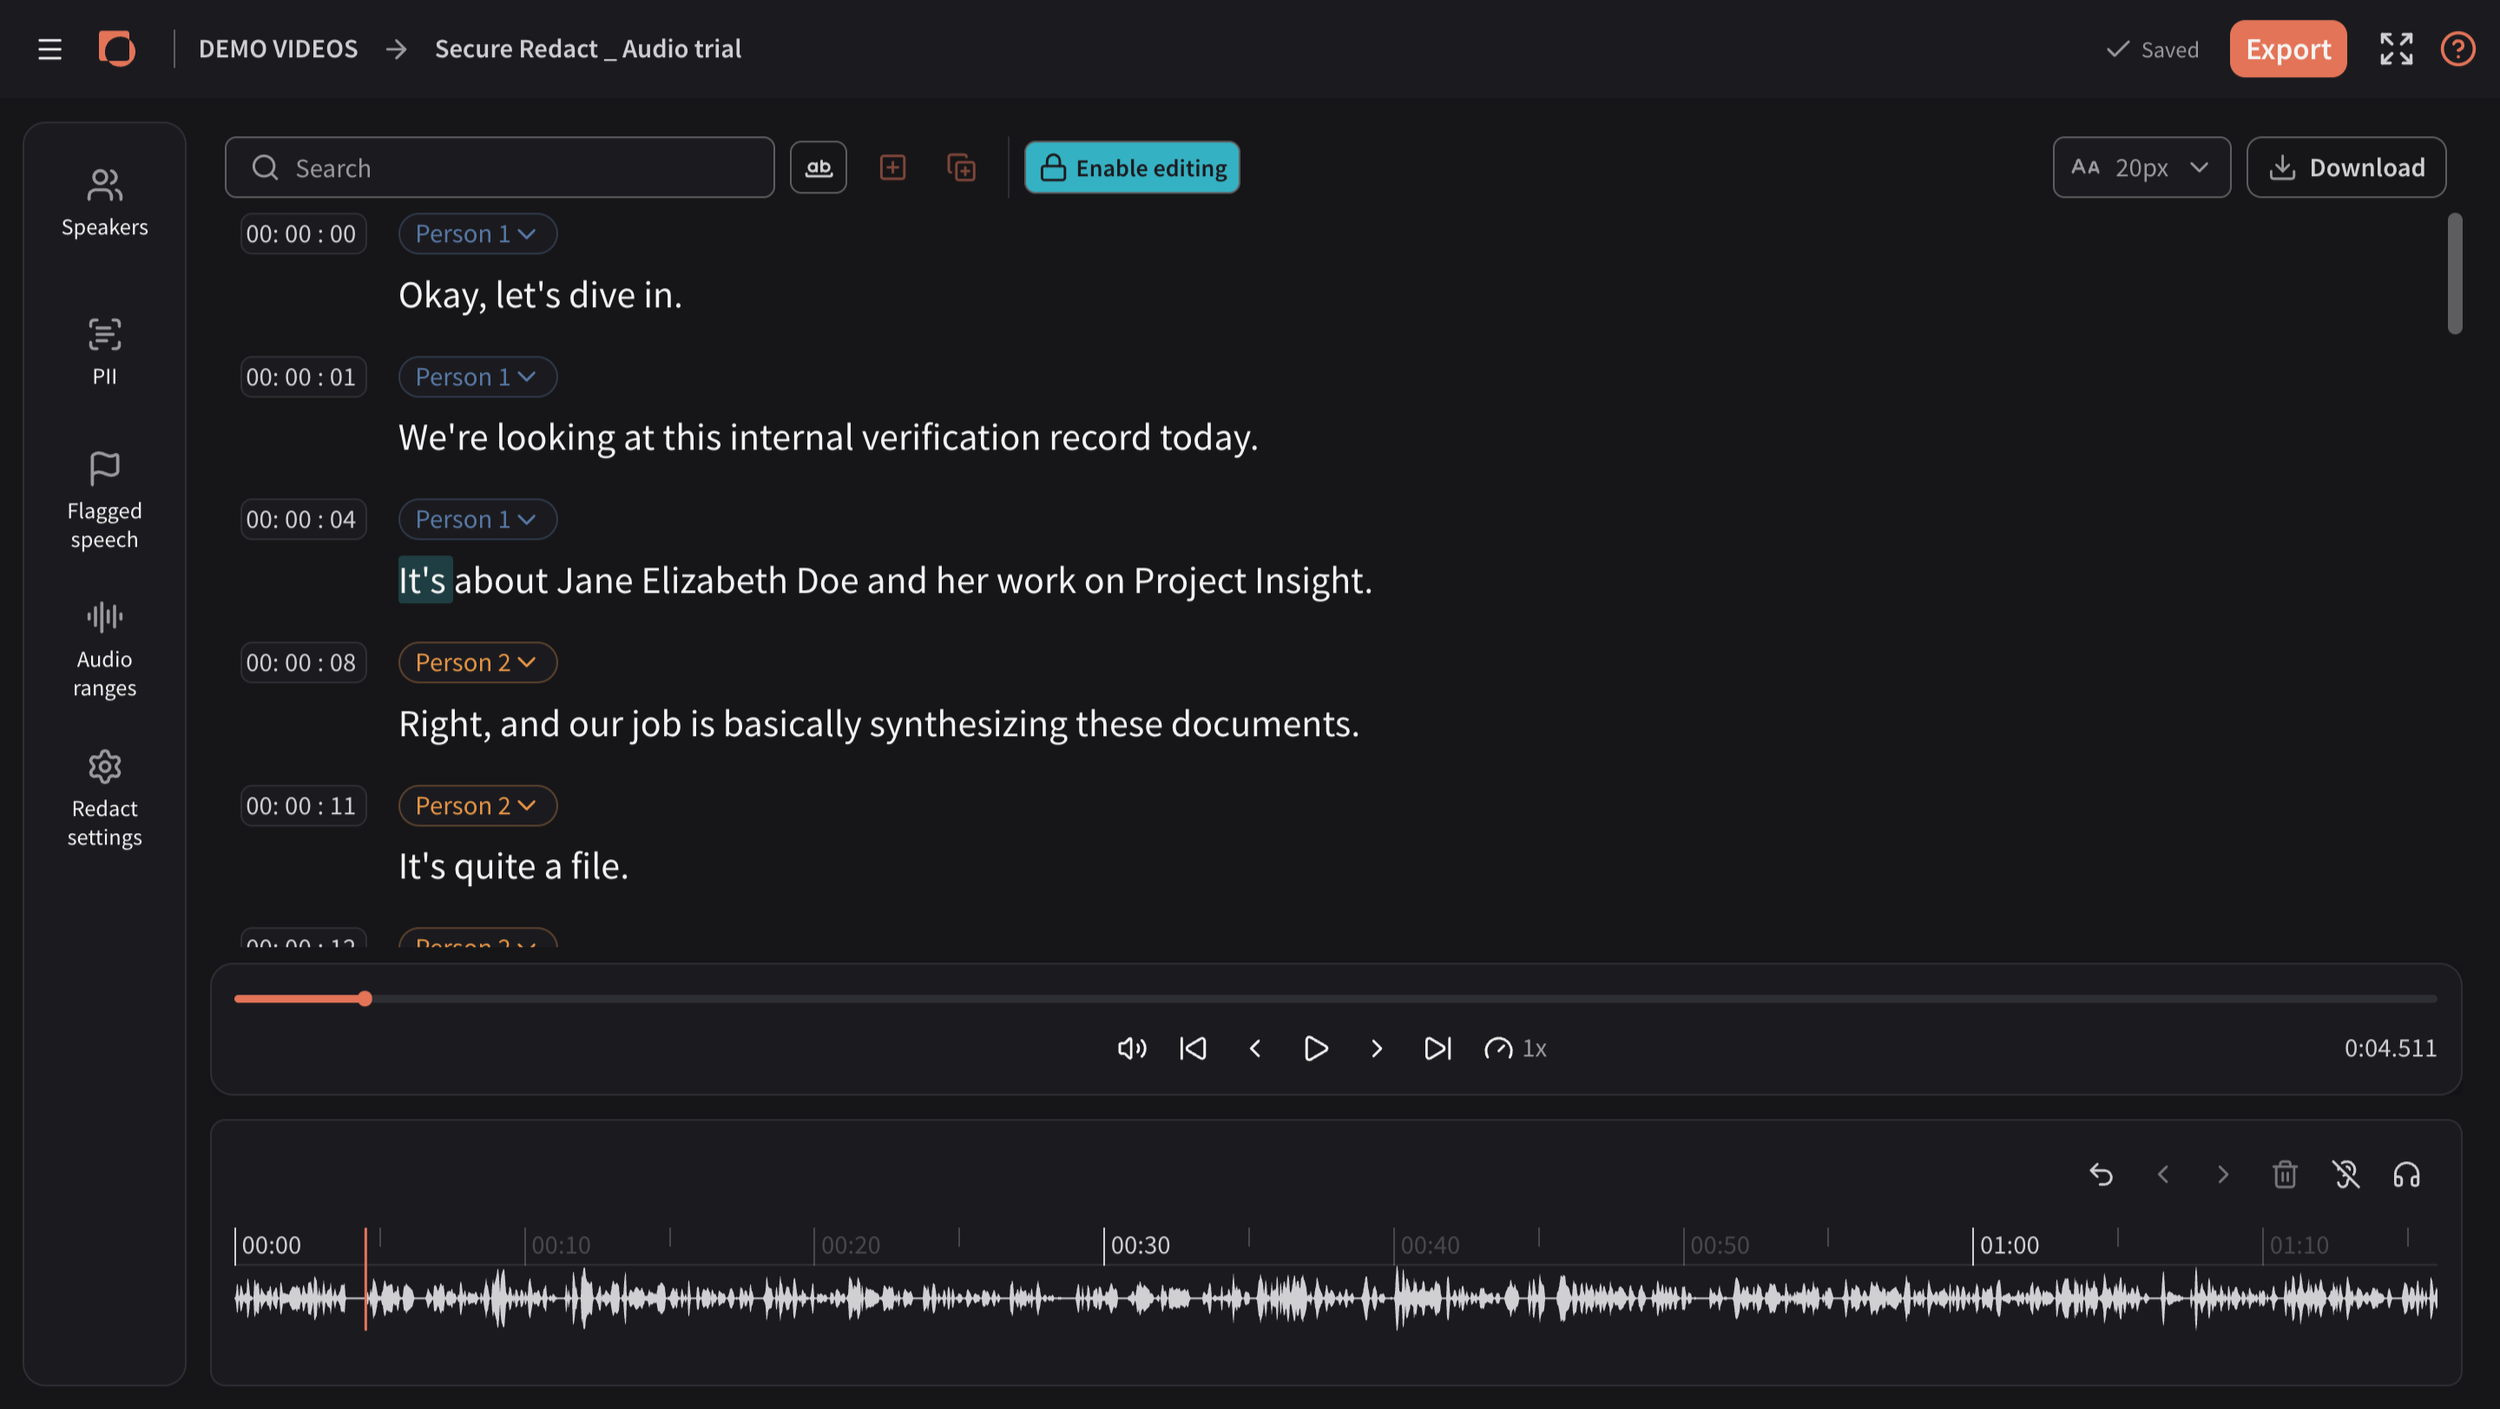Open Person 1 dropdown at 00:00:04
The height and width of the screenshot is (1409, 2500).
click(477, 519)
